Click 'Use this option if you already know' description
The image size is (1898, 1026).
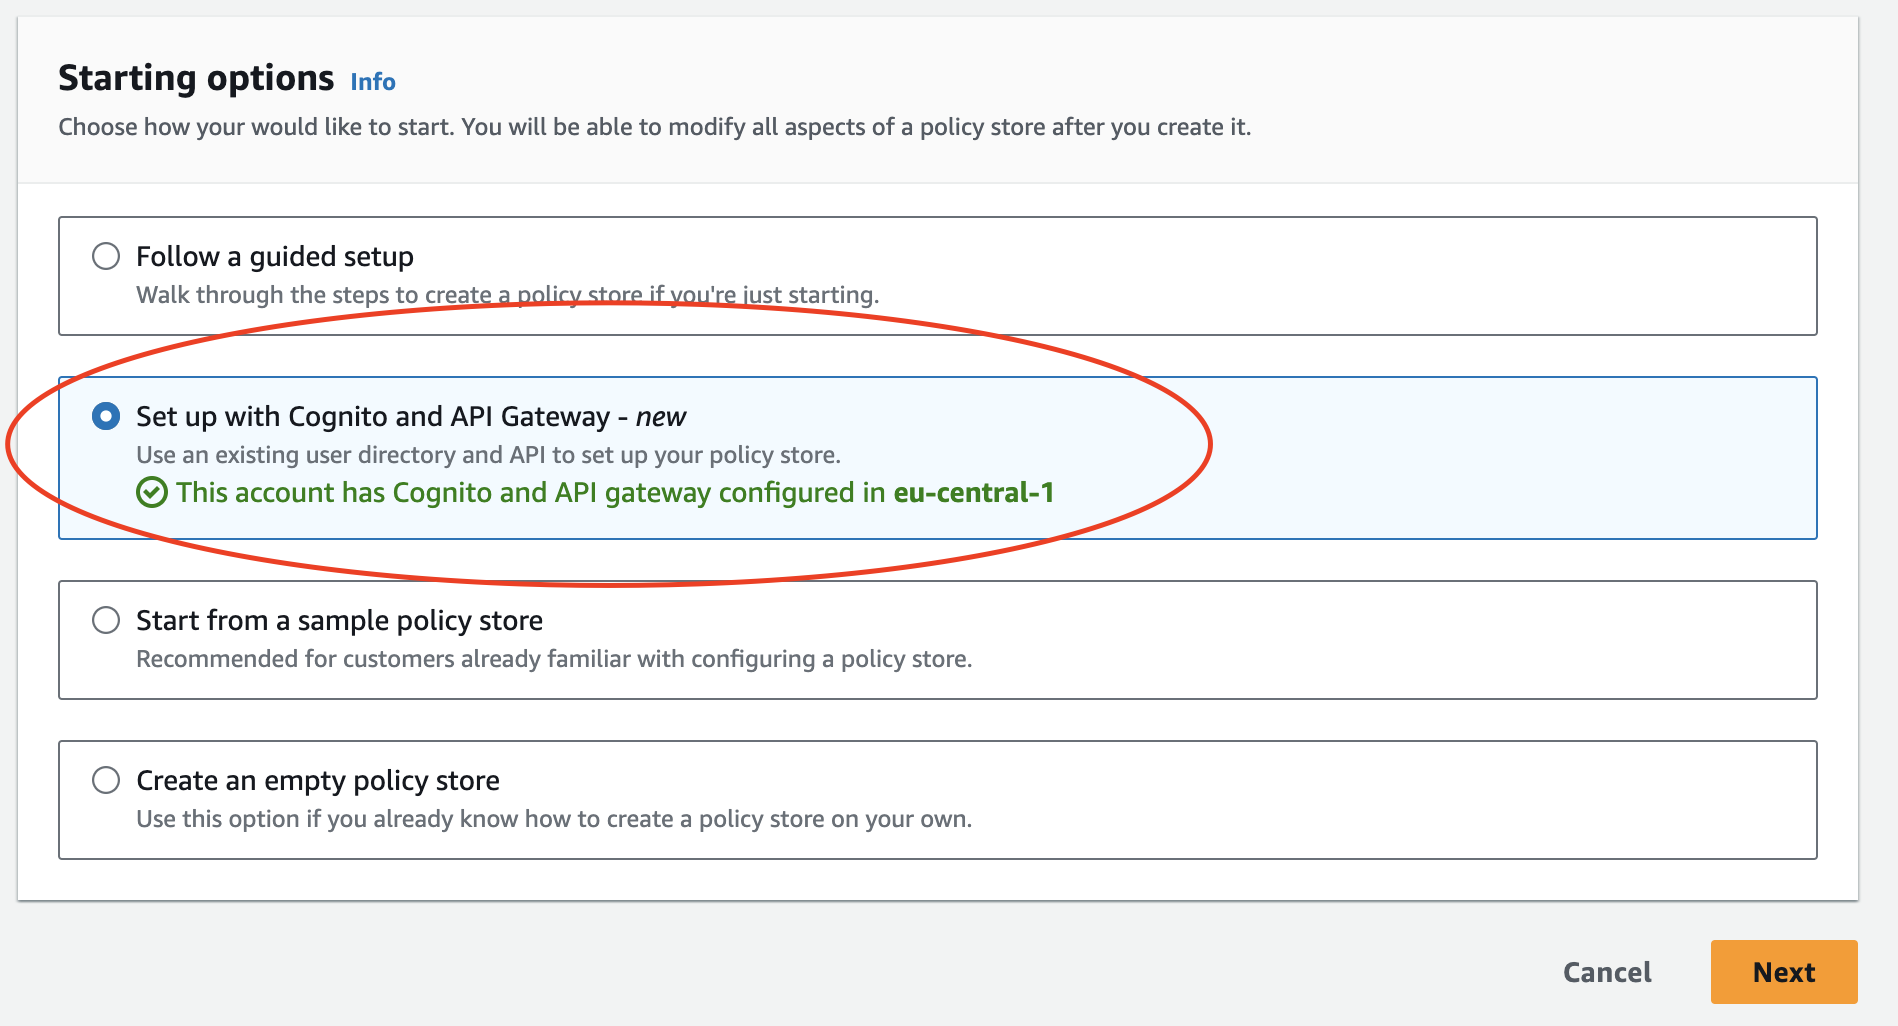point(554,819)
